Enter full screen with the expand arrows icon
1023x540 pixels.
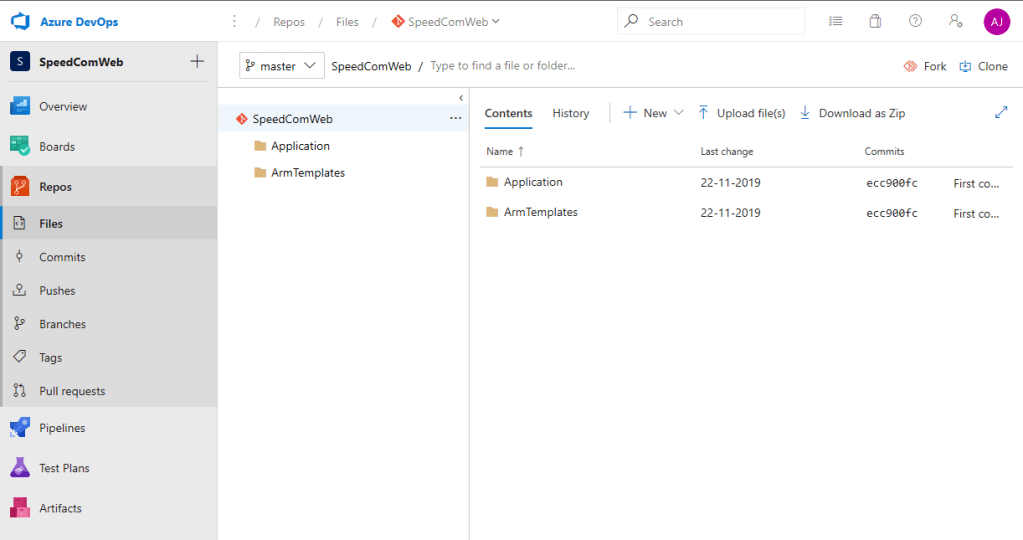pyautogui.click(x=1001, y=113)
